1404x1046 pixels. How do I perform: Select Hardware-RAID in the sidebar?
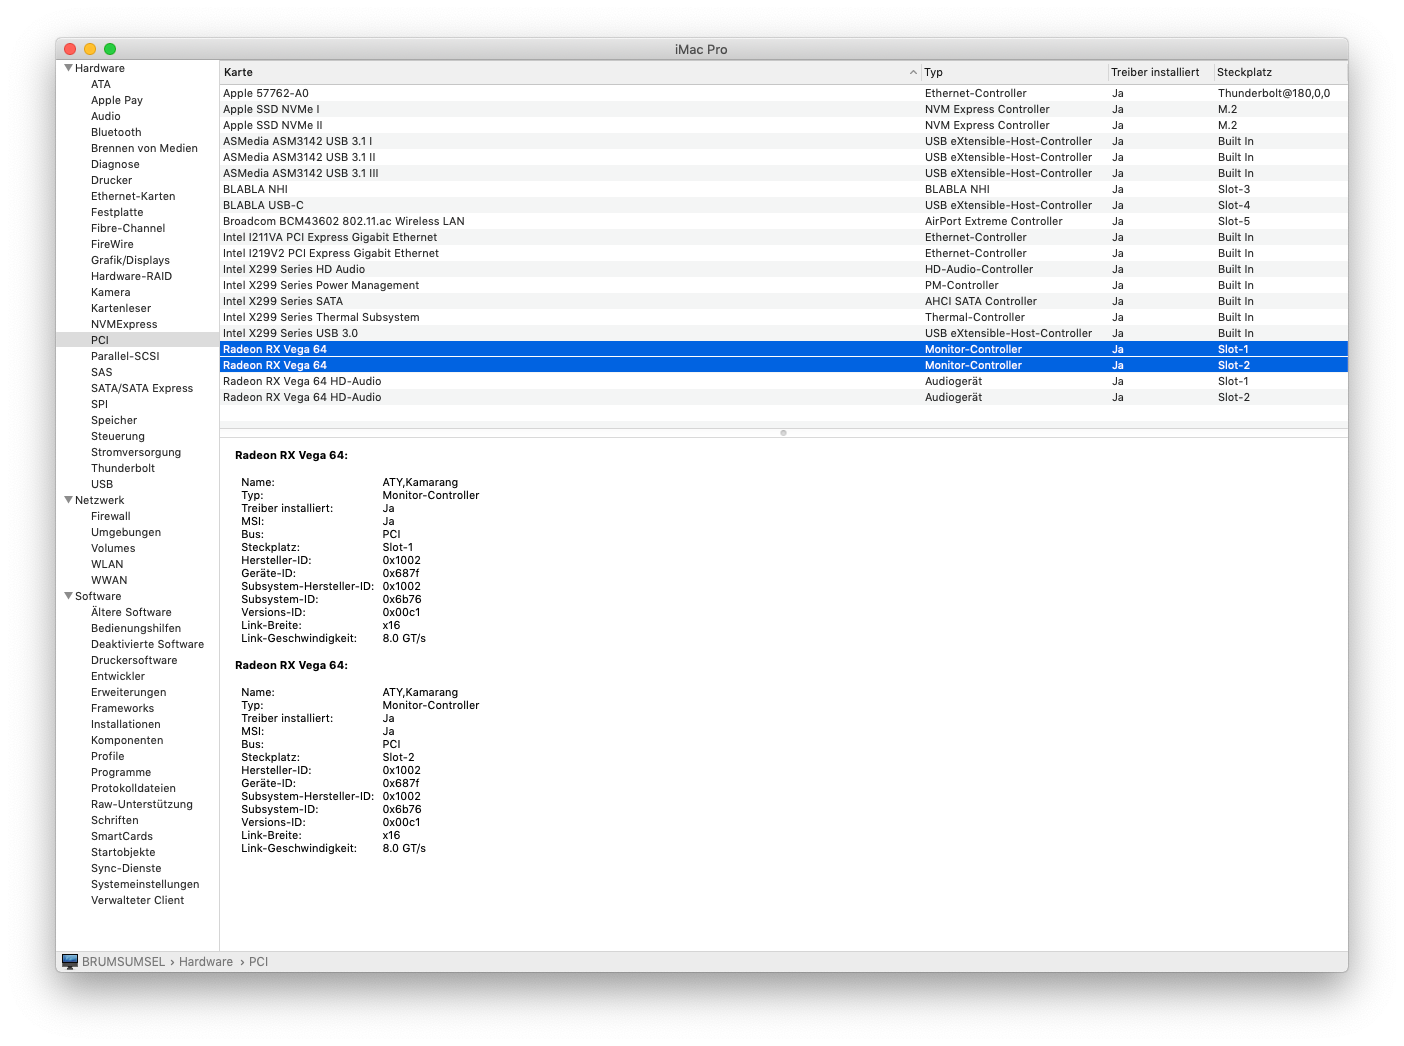click(x=131, y=276)
